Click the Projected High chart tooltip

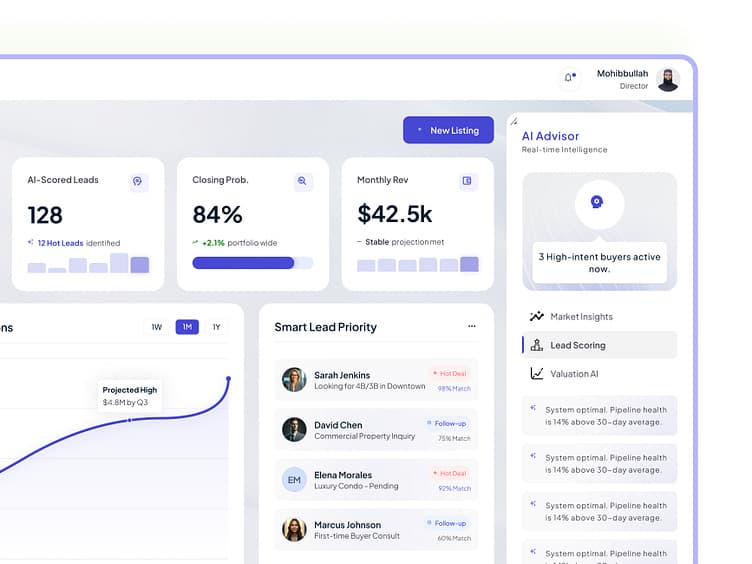tap(129, 396)
